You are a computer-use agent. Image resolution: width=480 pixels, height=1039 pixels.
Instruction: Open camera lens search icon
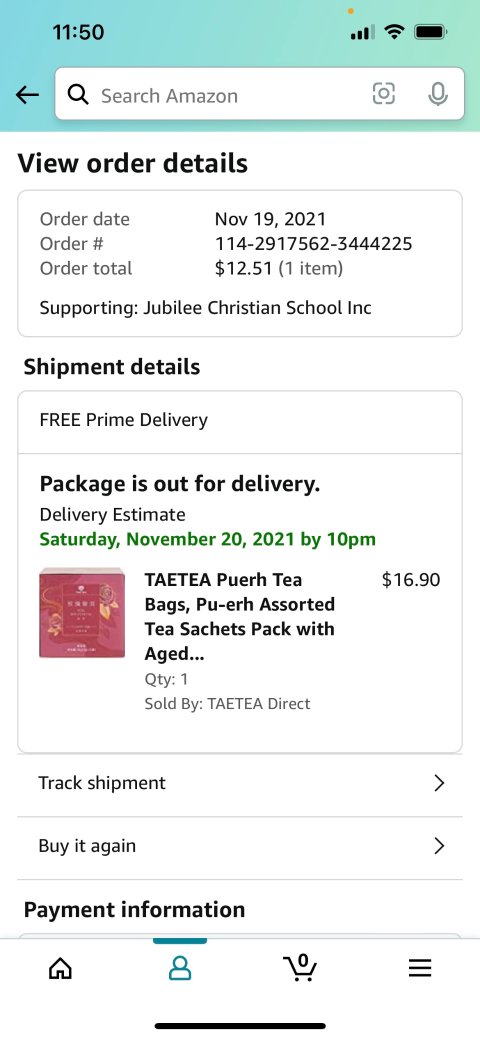[383, 93]
